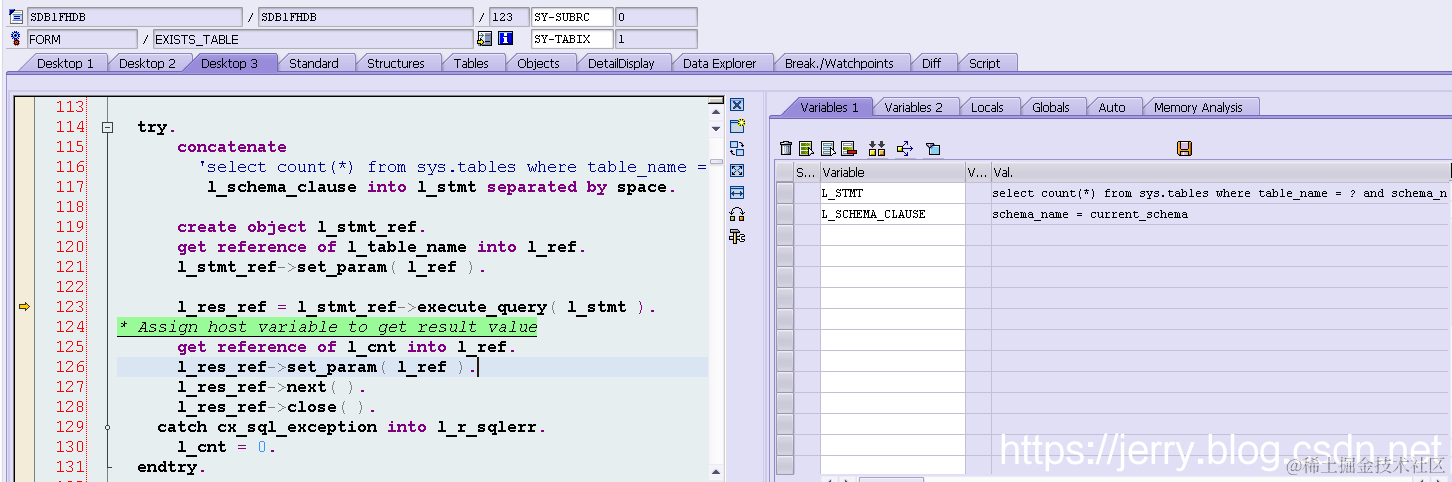Click the main program icon beside SDB1FHDB
The width and height of the screenshot is (1452, 482).
(x=16, y=17)
